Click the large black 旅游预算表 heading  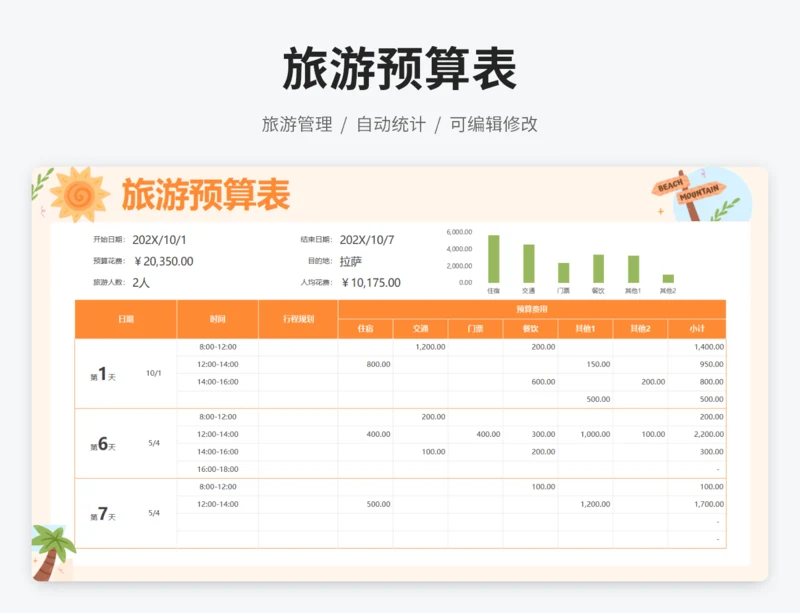pyautogui.click(x=399, y=68)
